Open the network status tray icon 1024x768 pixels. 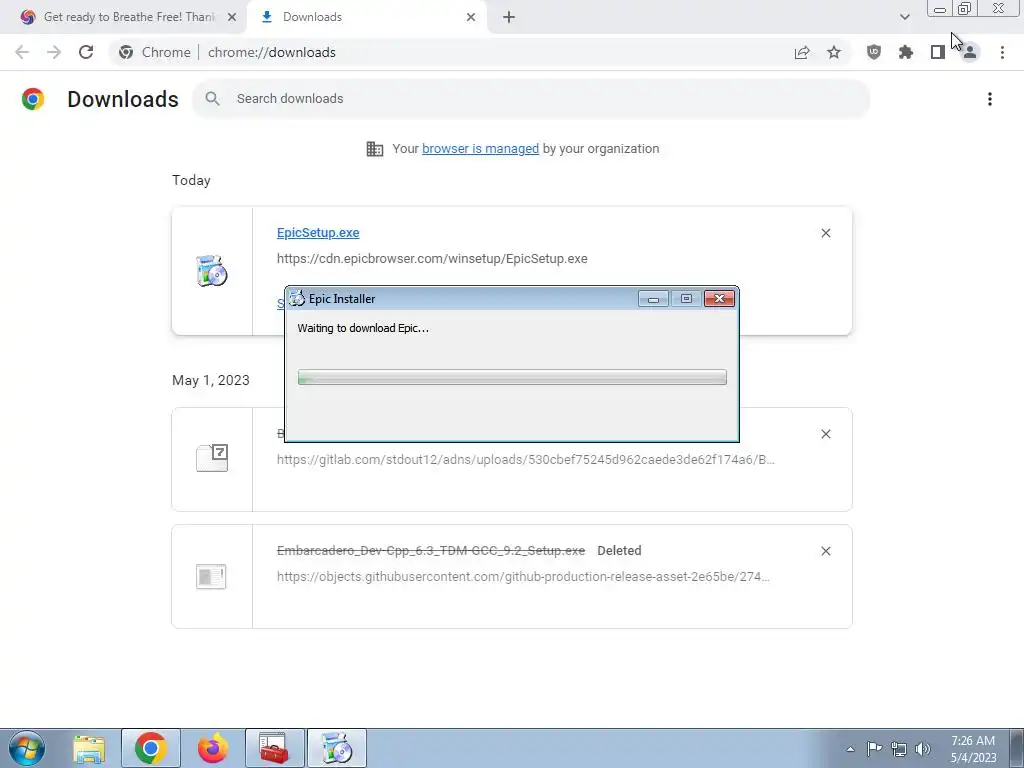coord(899,749)
